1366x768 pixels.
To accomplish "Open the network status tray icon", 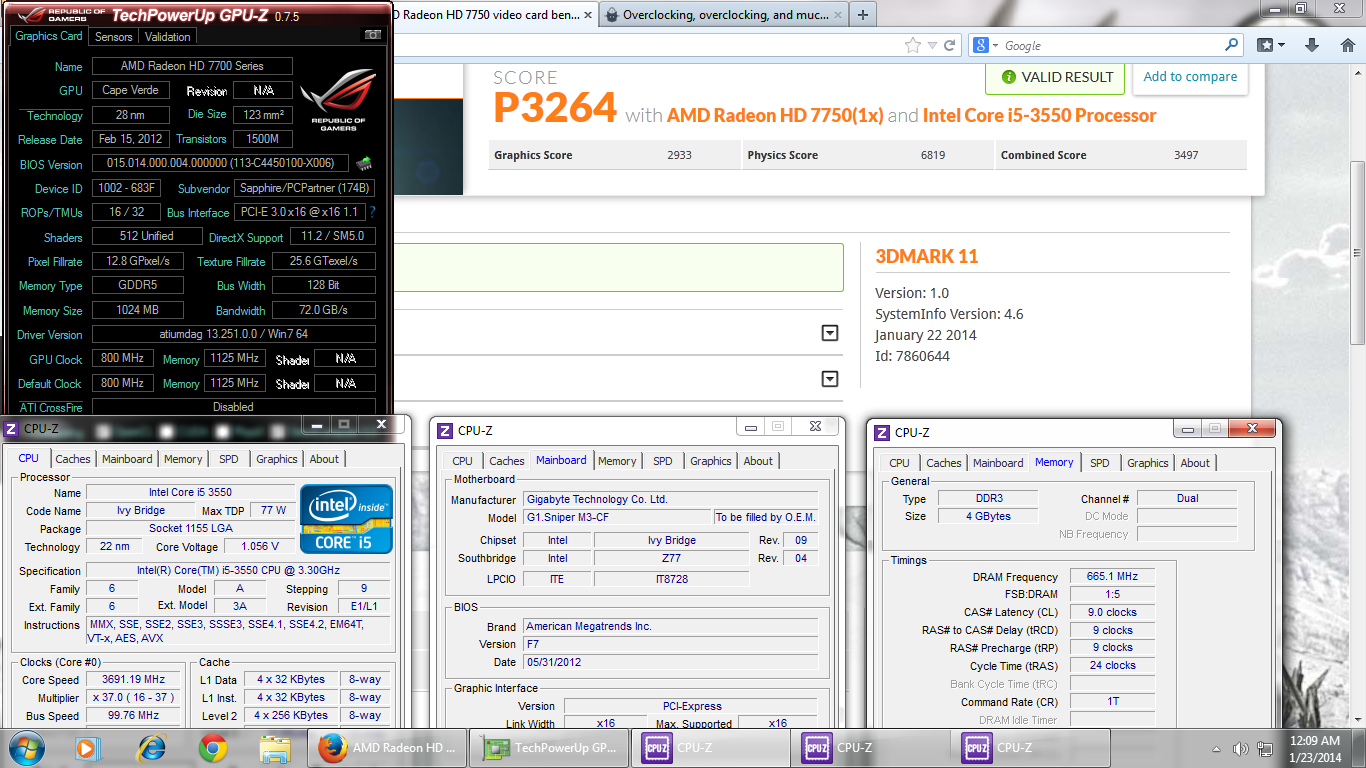I will [x=1266, y=748].
